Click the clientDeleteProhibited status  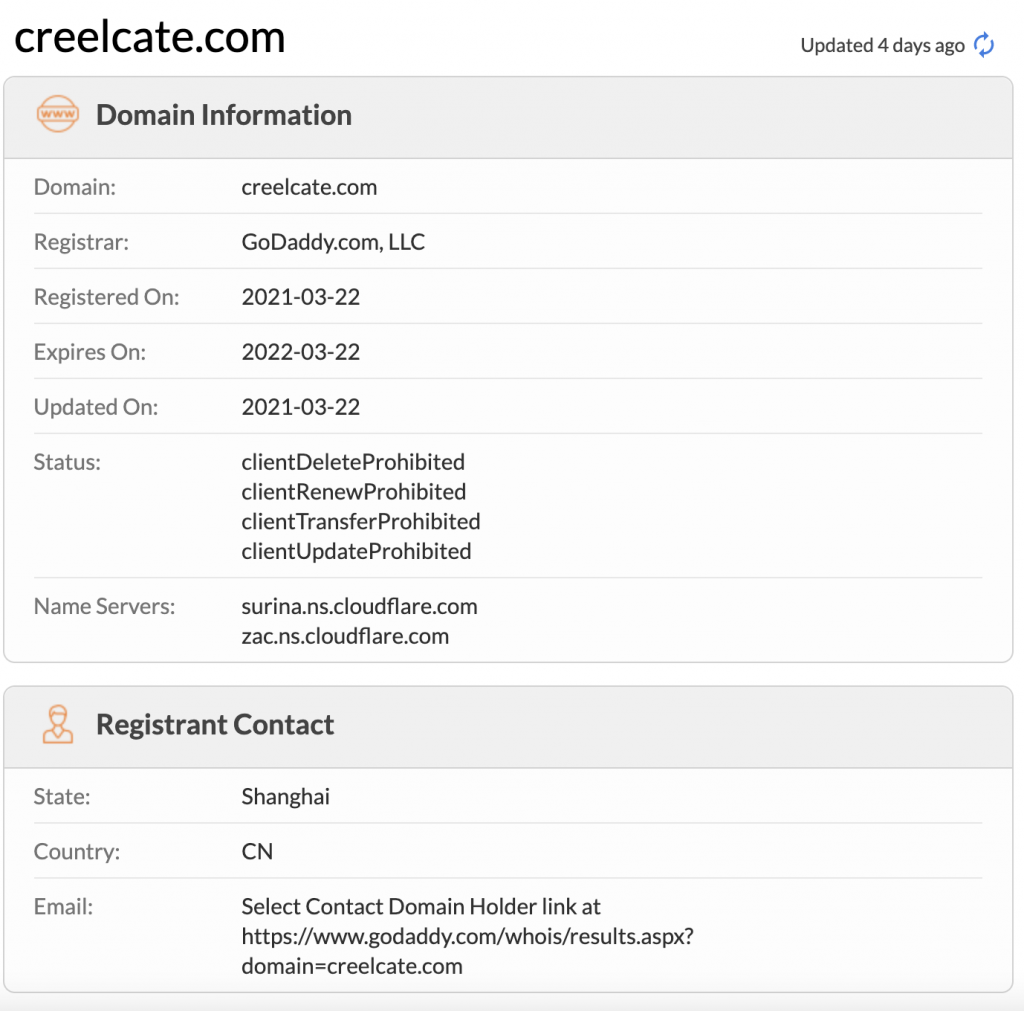pos(353,462)
